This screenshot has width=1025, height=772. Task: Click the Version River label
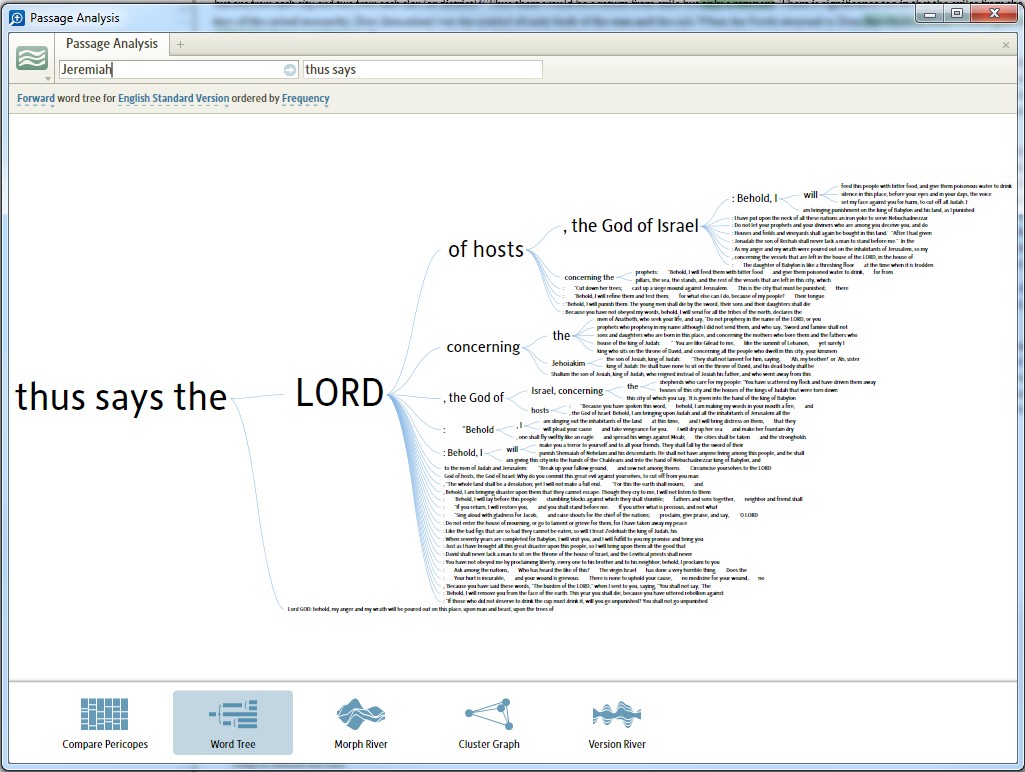(x=616, y=744)
